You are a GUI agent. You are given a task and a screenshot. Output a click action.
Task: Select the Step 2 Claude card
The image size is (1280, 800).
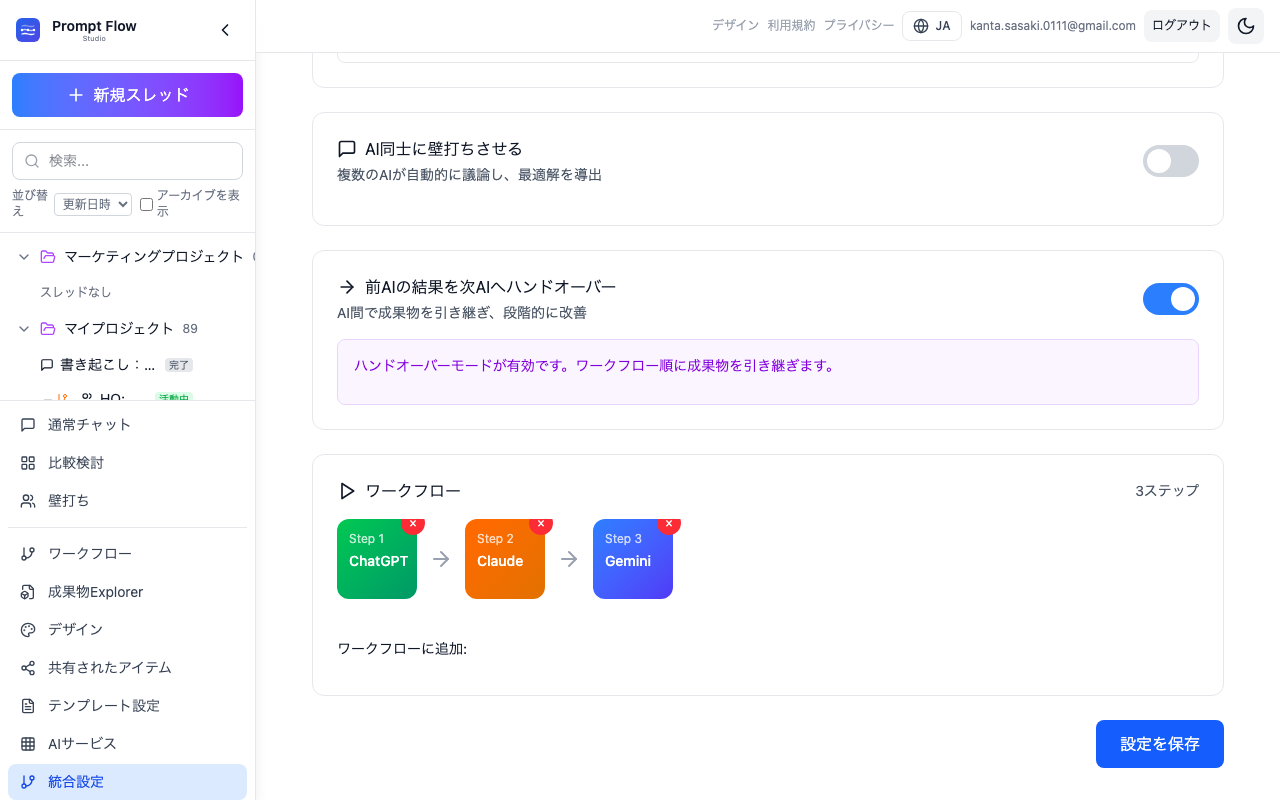[x=505, y=559]
